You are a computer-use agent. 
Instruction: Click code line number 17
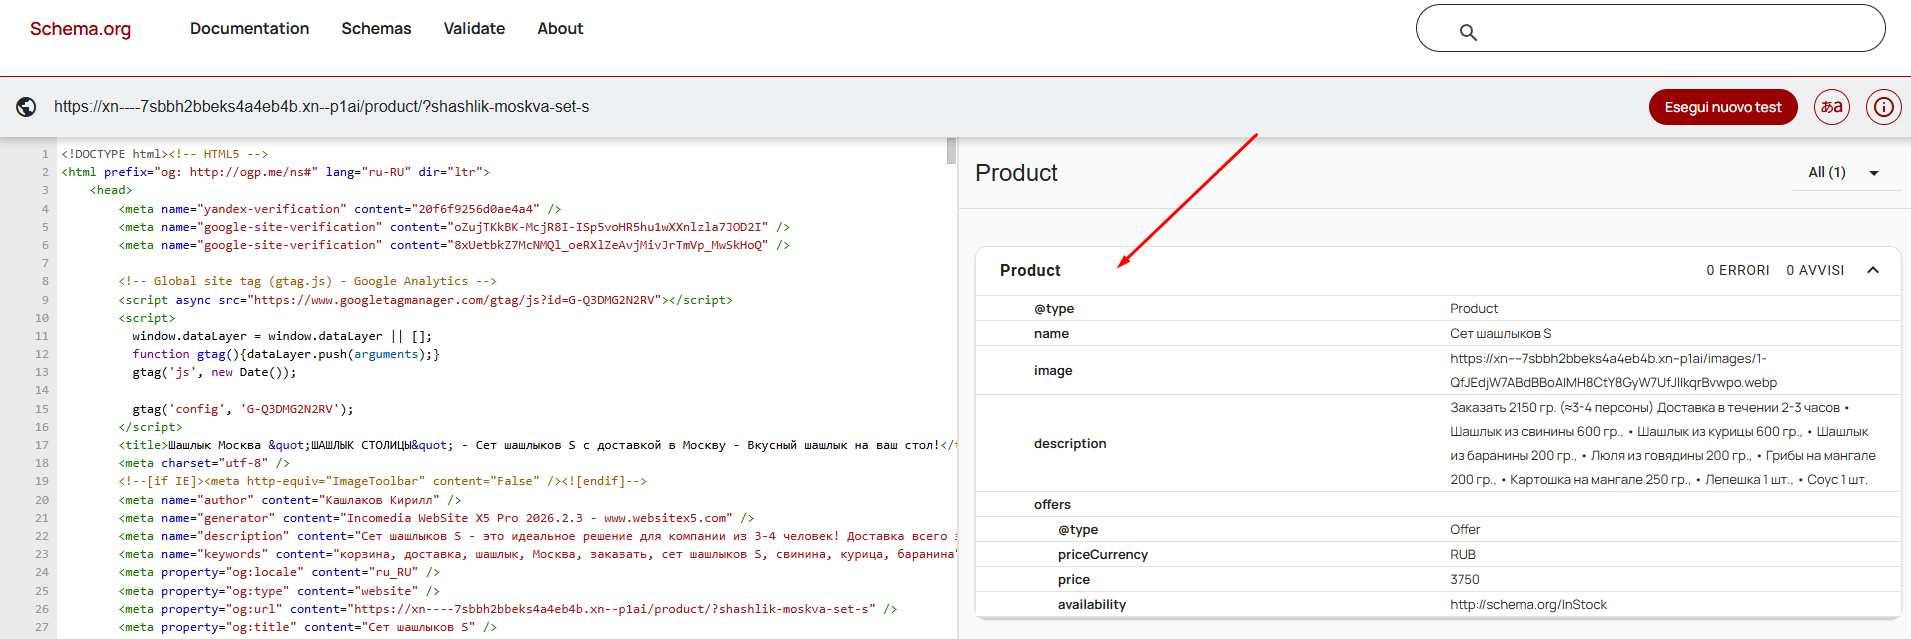tap(42, 445)
